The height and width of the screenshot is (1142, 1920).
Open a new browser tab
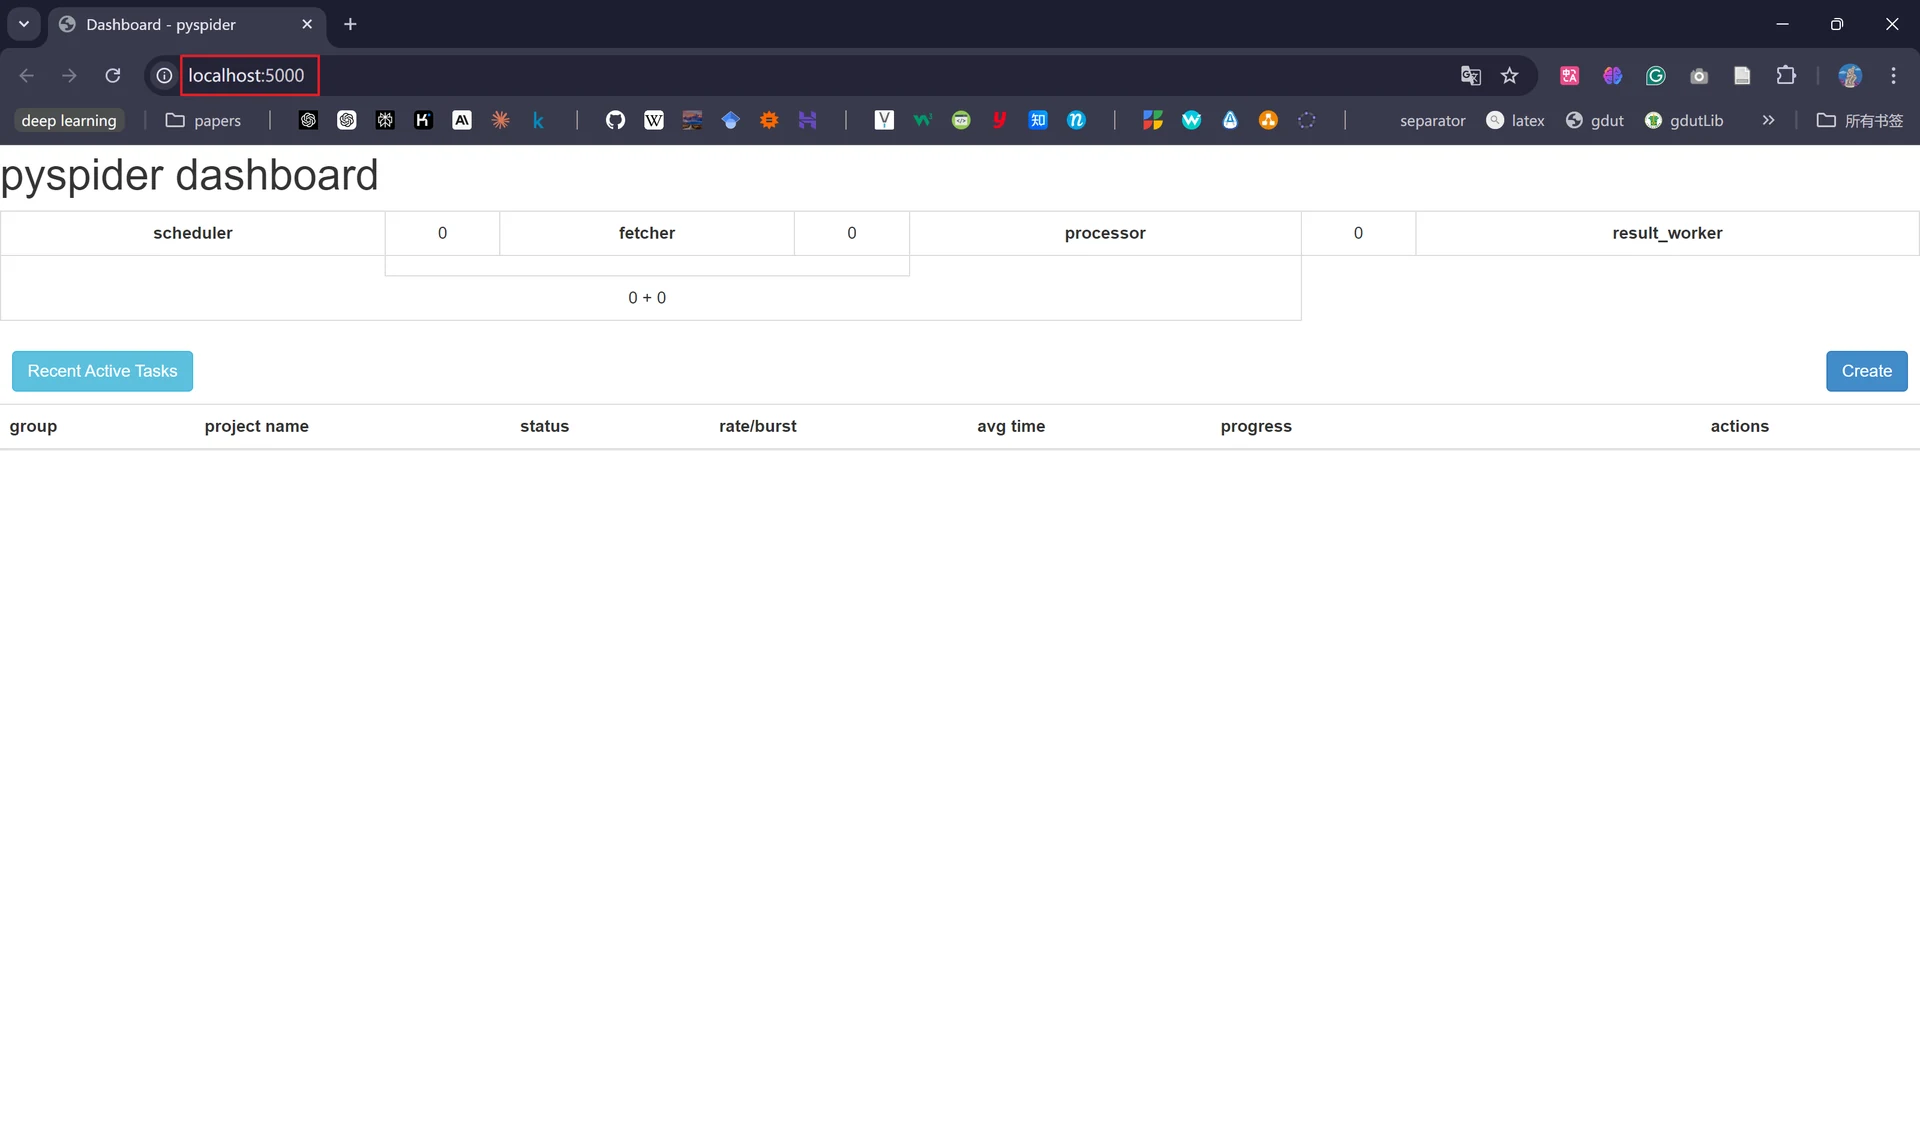pos(350,24)
